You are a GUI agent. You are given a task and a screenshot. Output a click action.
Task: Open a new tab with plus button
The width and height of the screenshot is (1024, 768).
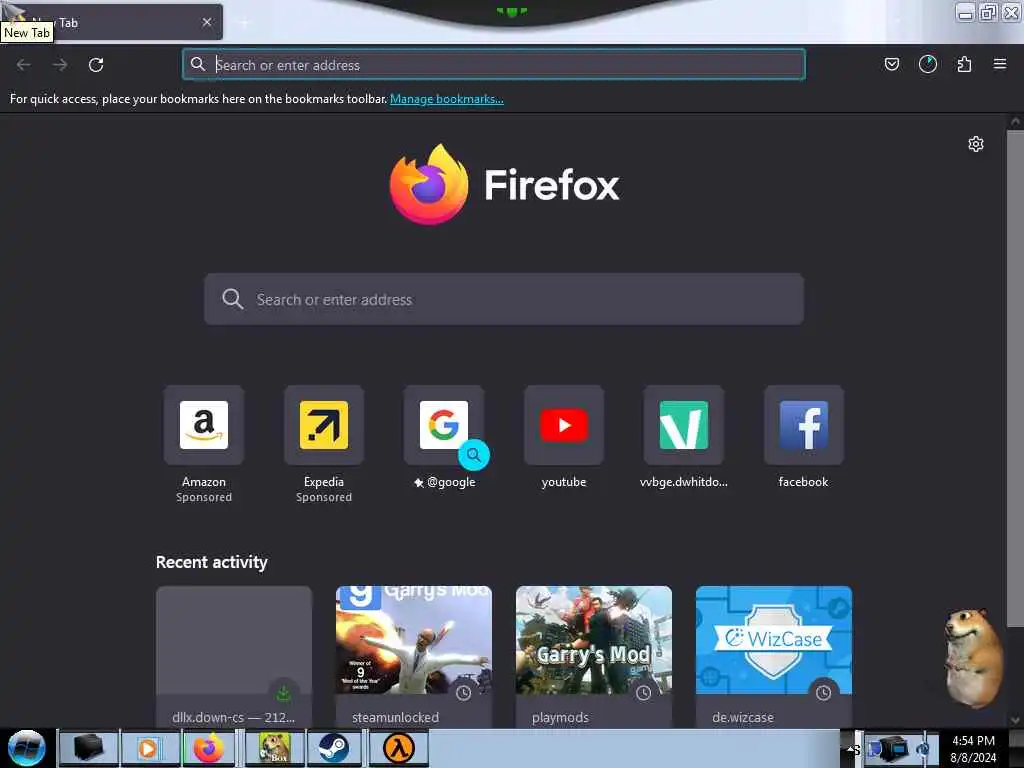tap(244, 23)
